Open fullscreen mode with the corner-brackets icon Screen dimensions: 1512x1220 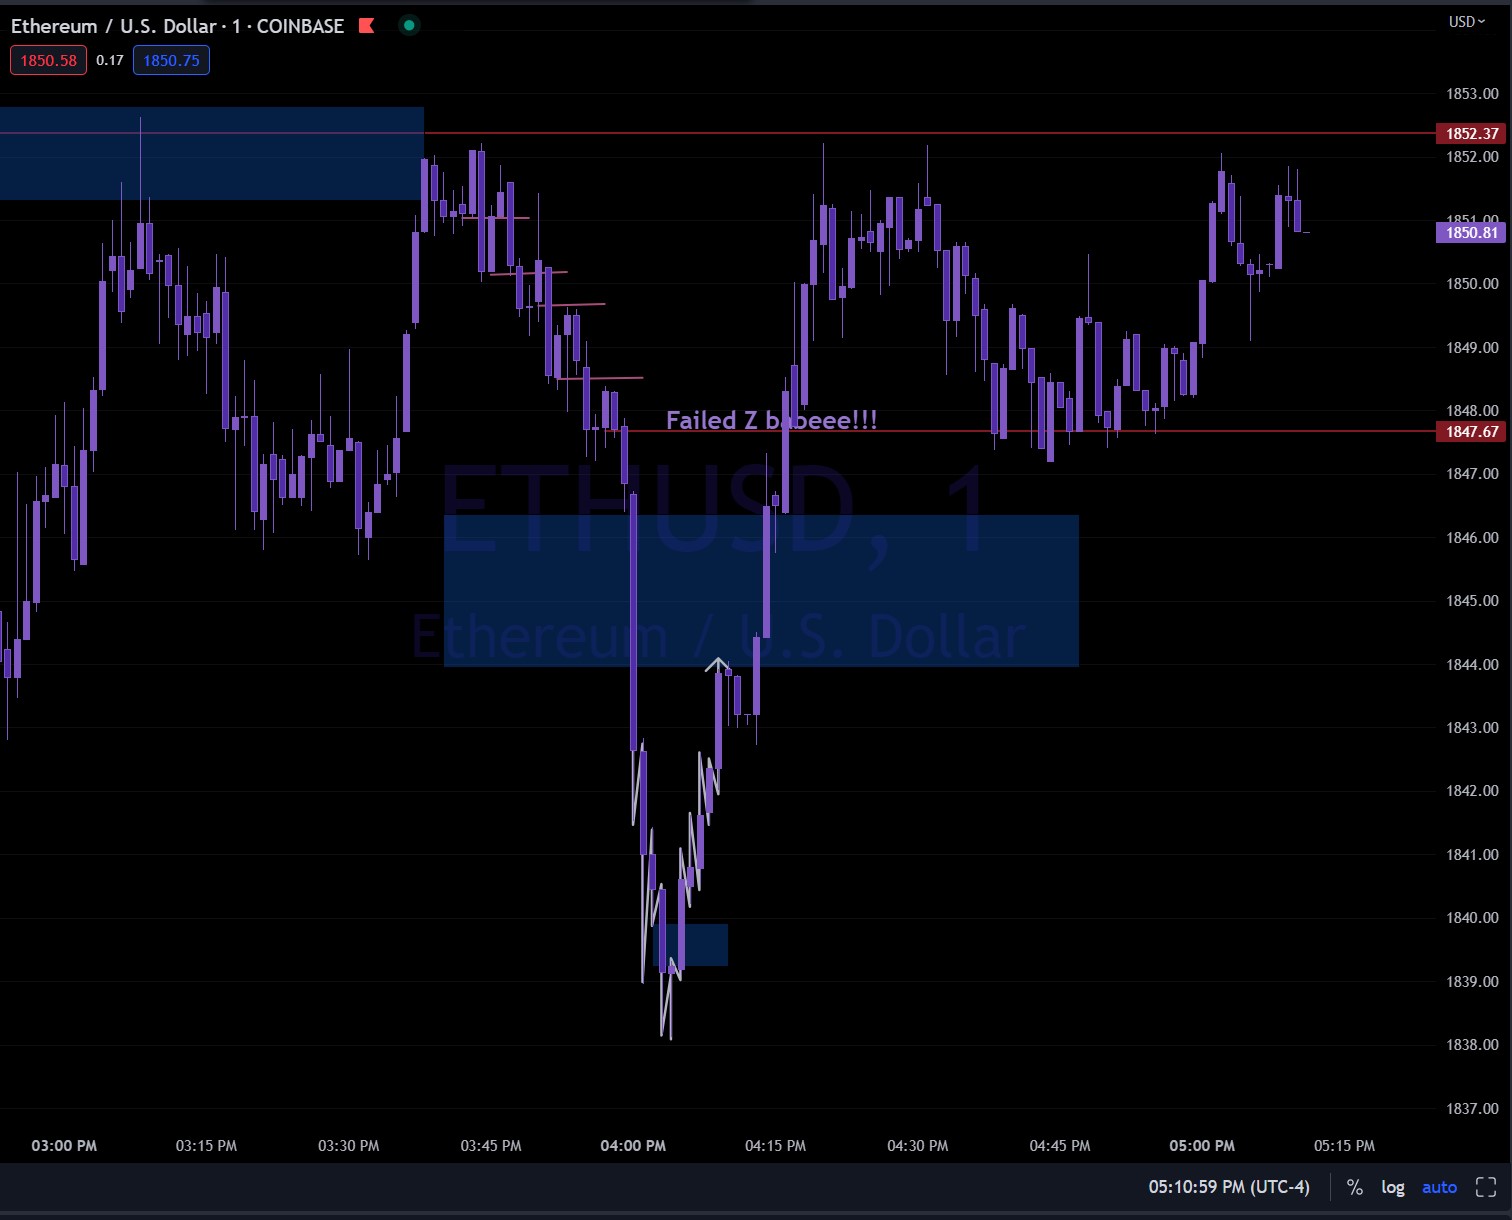(x=1486, y=1187)
